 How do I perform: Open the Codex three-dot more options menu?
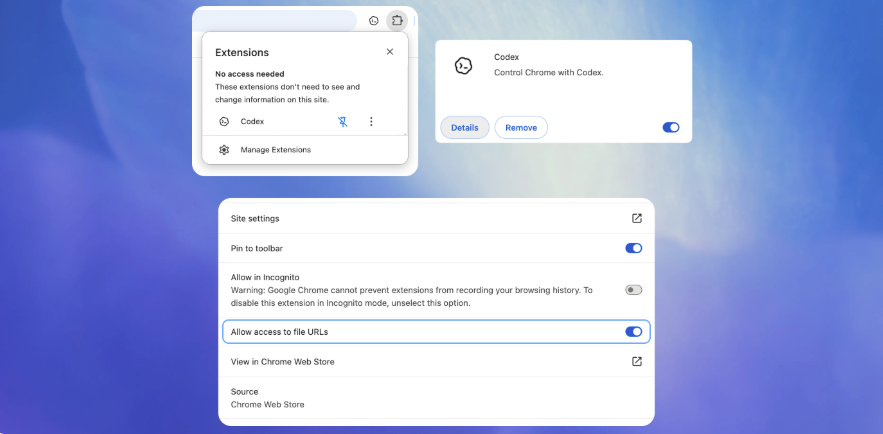click(x=371, y=122)
